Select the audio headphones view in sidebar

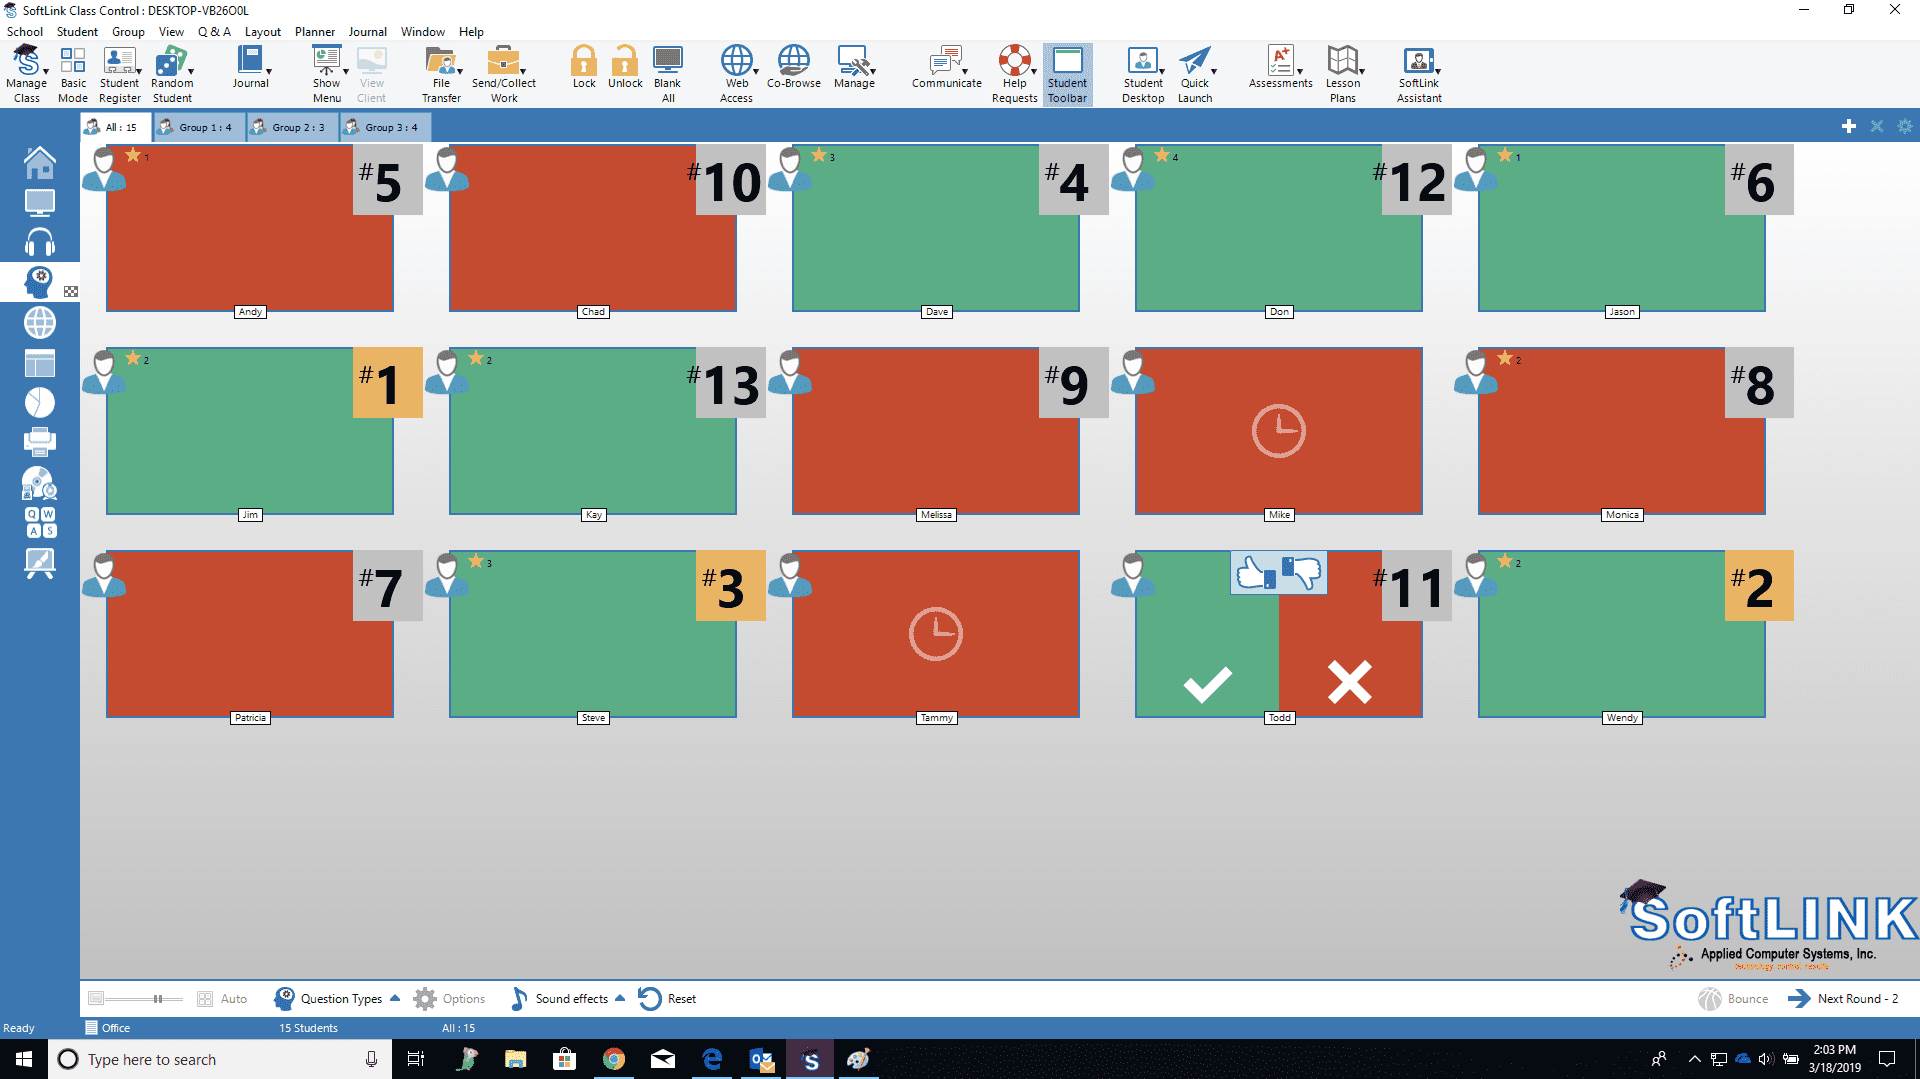[x=40, y=243]
